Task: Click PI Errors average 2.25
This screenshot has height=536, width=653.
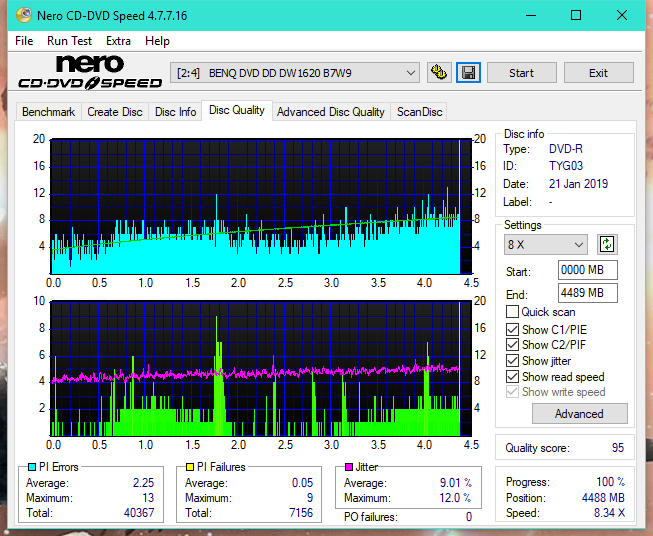Action: pos(144,483)
